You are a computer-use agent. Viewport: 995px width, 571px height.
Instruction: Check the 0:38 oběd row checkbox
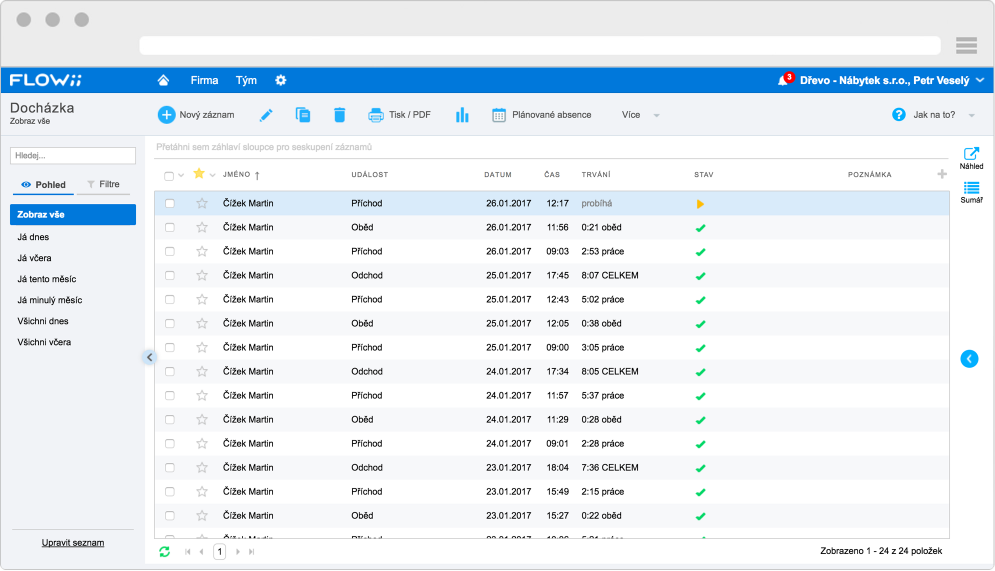pos(169,324)
